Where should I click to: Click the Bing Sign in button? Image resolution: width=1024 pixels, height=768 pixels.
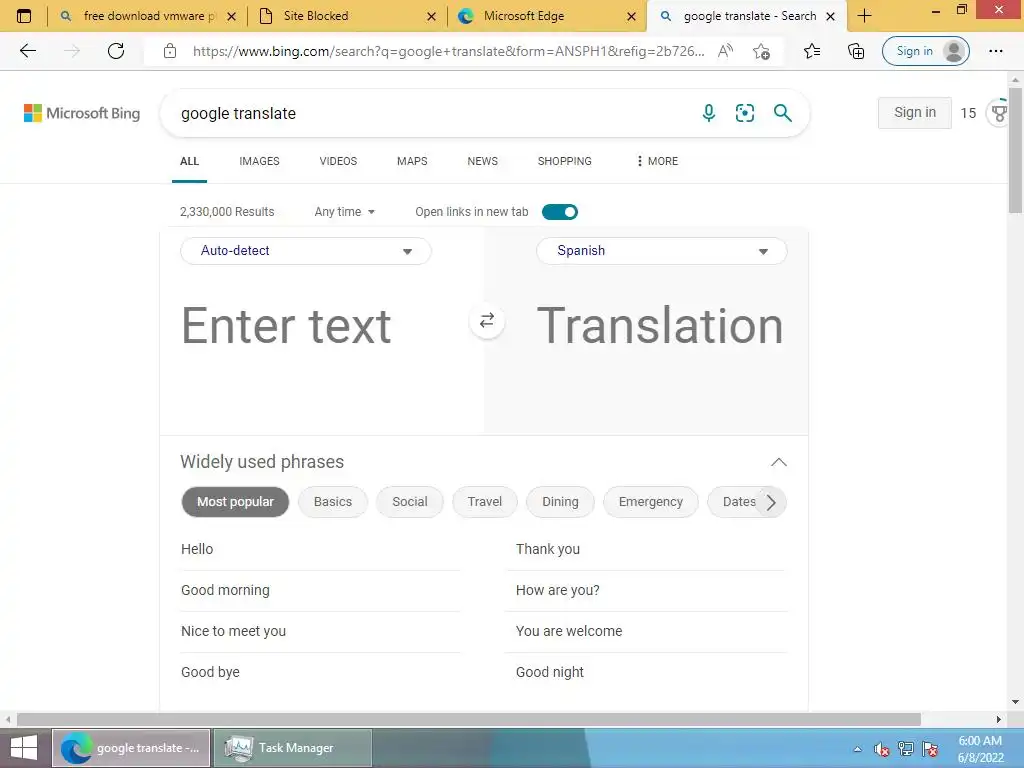click(915, 112)
